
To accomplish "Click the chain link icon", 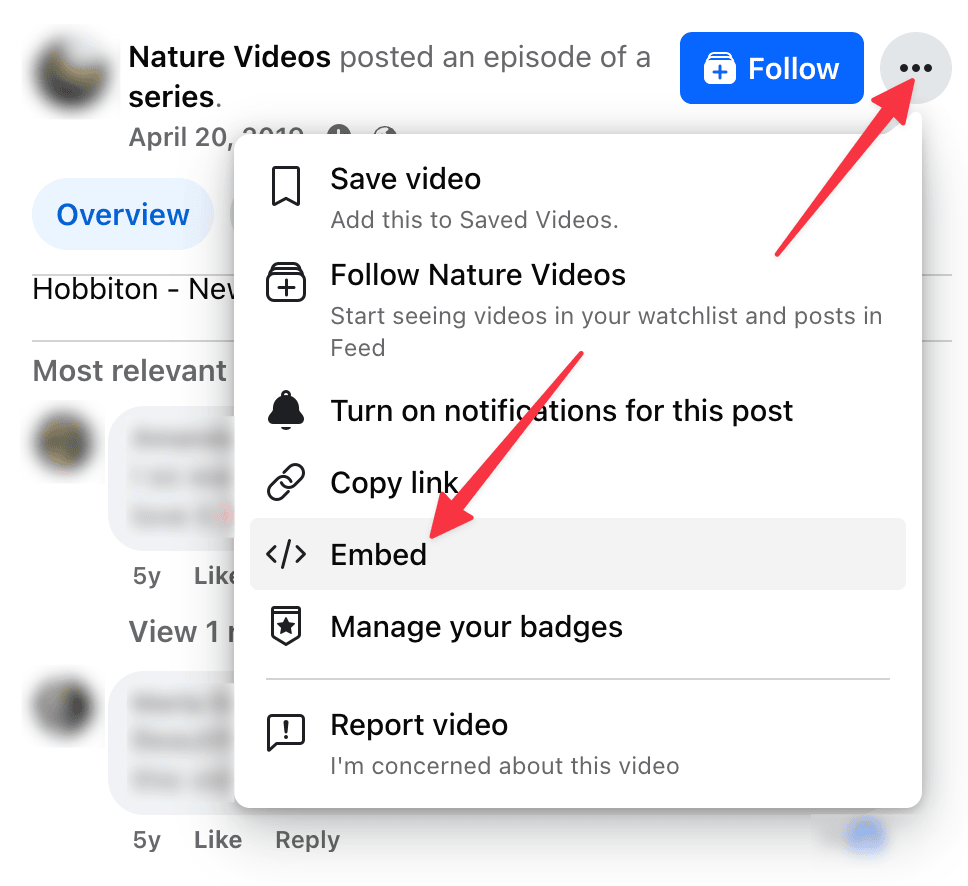I will pos(286,482).
